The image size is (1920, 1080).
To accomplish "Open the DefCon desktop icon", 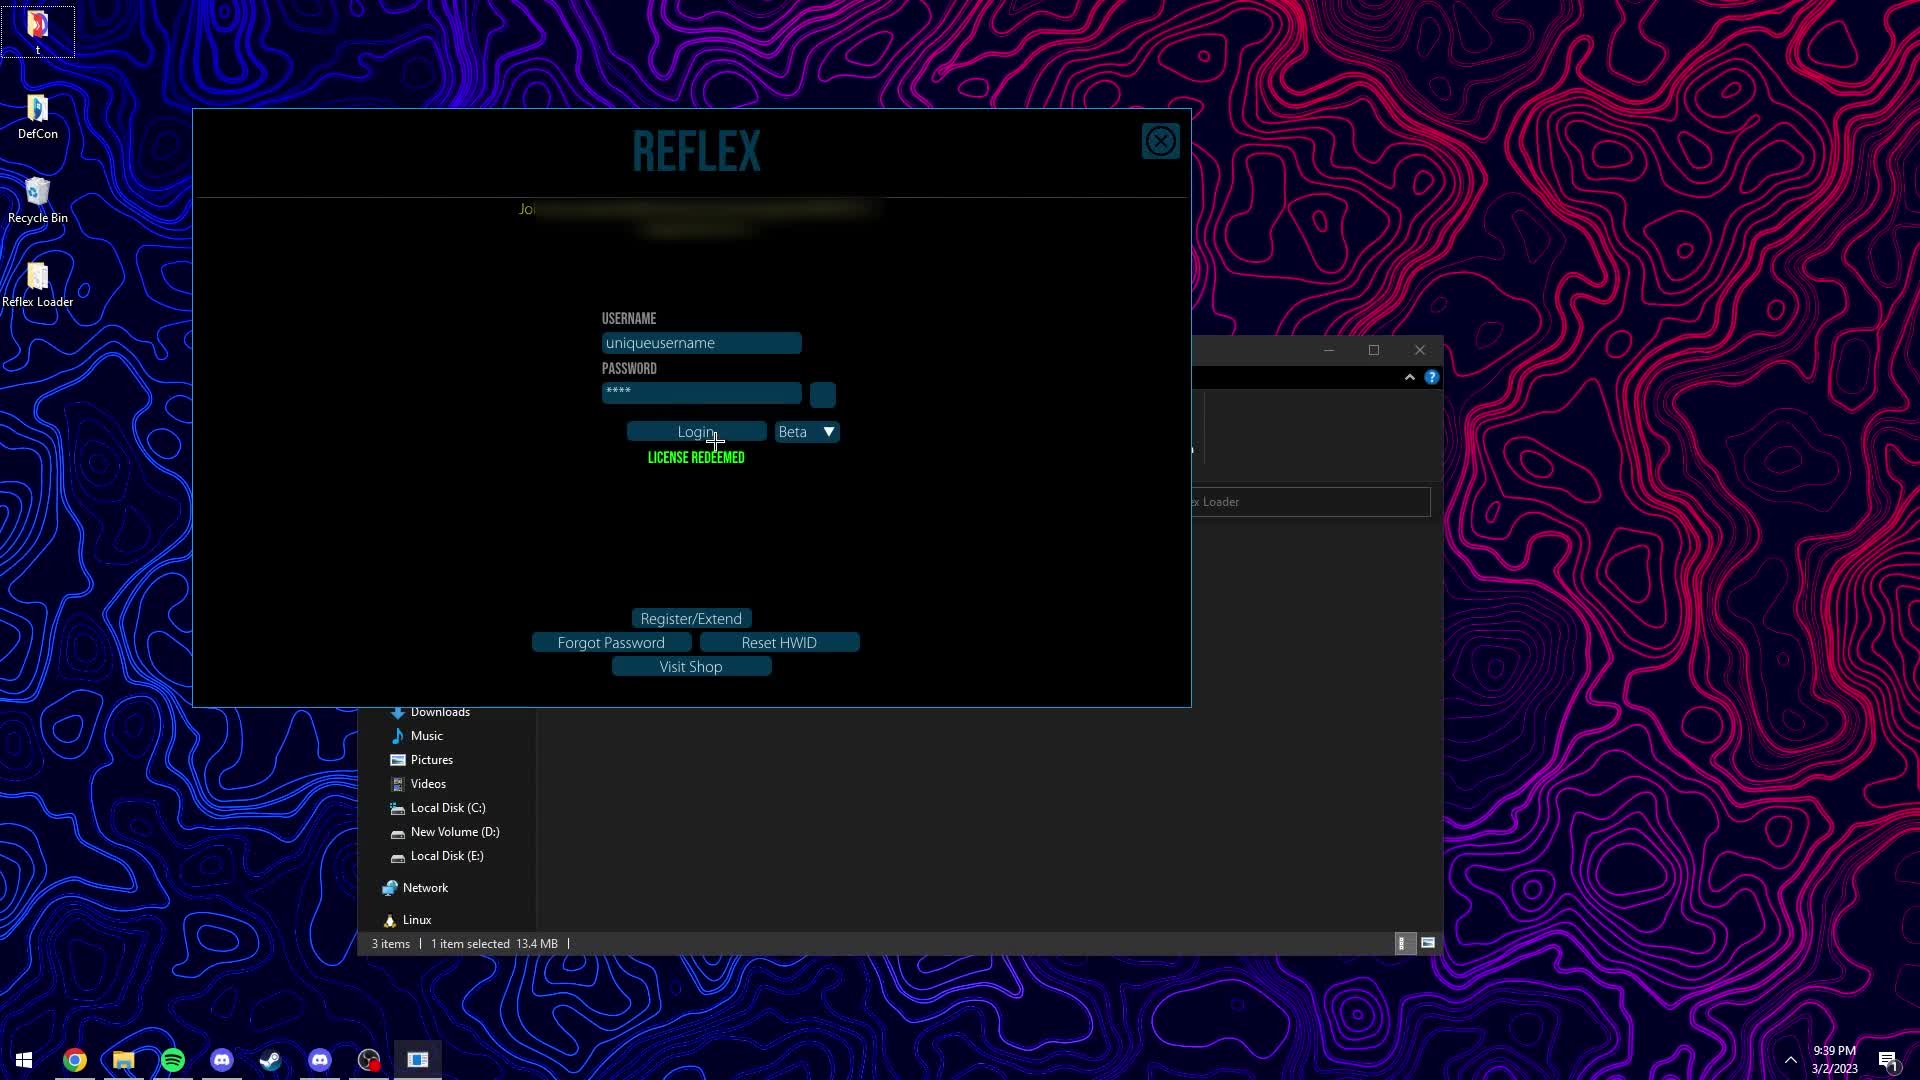I will (37, 117).
